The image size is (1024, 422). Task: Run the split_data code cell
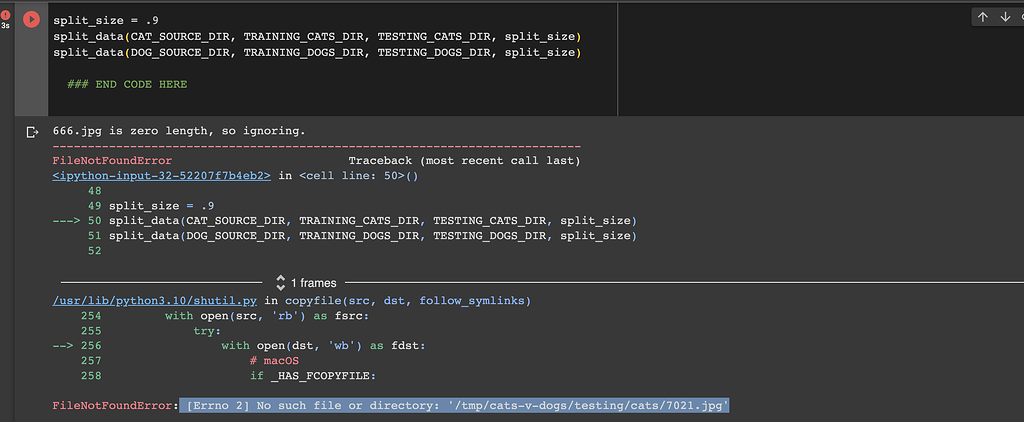click(30, 19)
